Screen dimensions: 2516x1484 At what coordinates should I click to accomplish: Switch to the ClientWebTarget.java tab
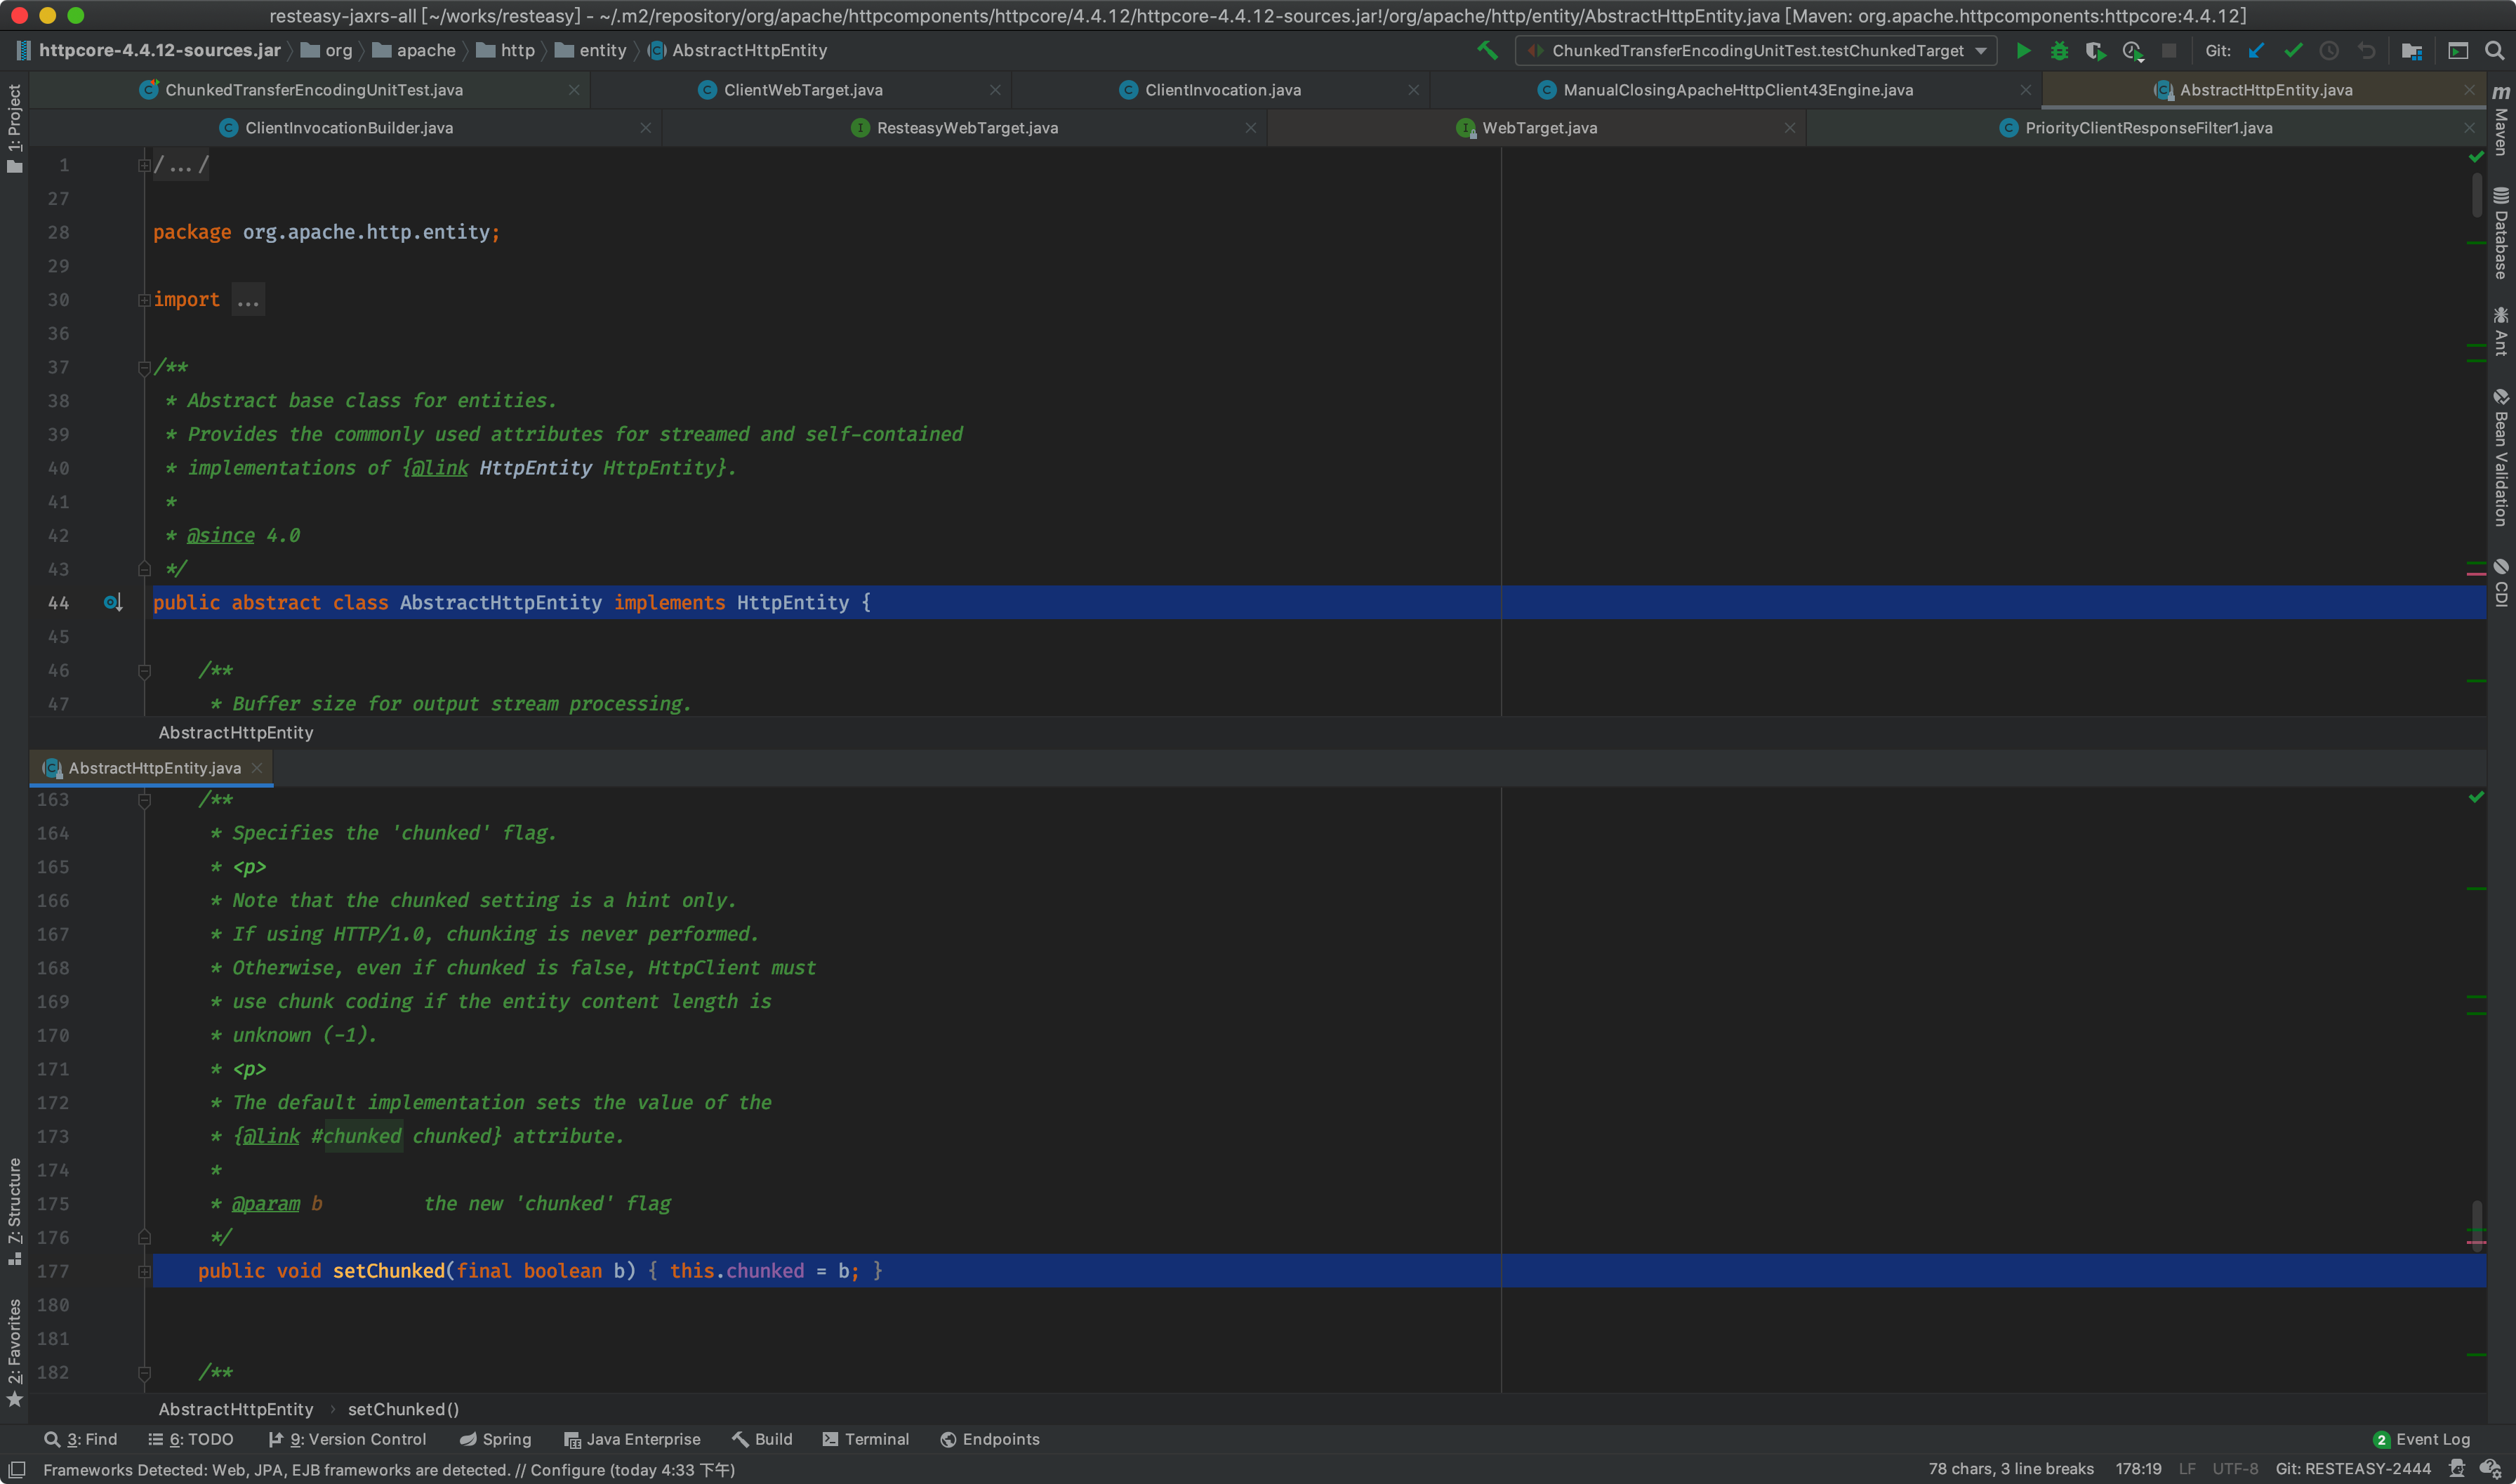click(x=802, y=90)
